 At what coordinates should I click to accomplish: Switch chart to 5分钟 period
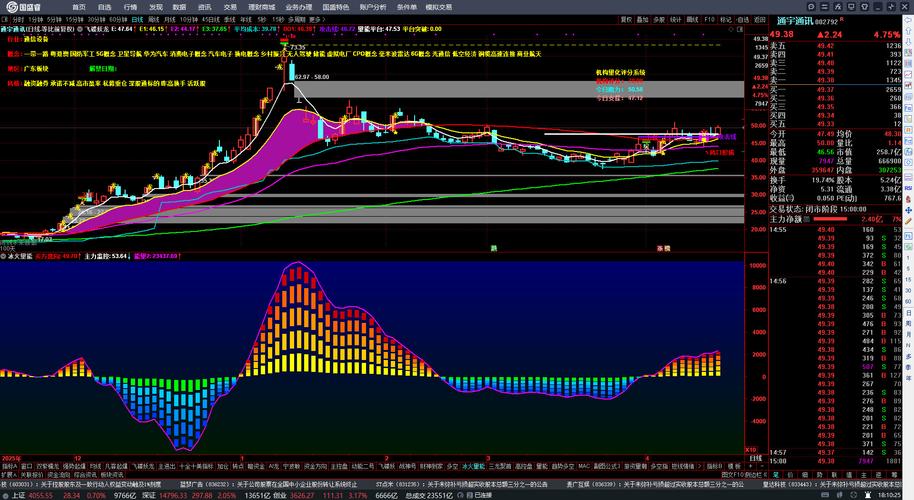(54, 19)
